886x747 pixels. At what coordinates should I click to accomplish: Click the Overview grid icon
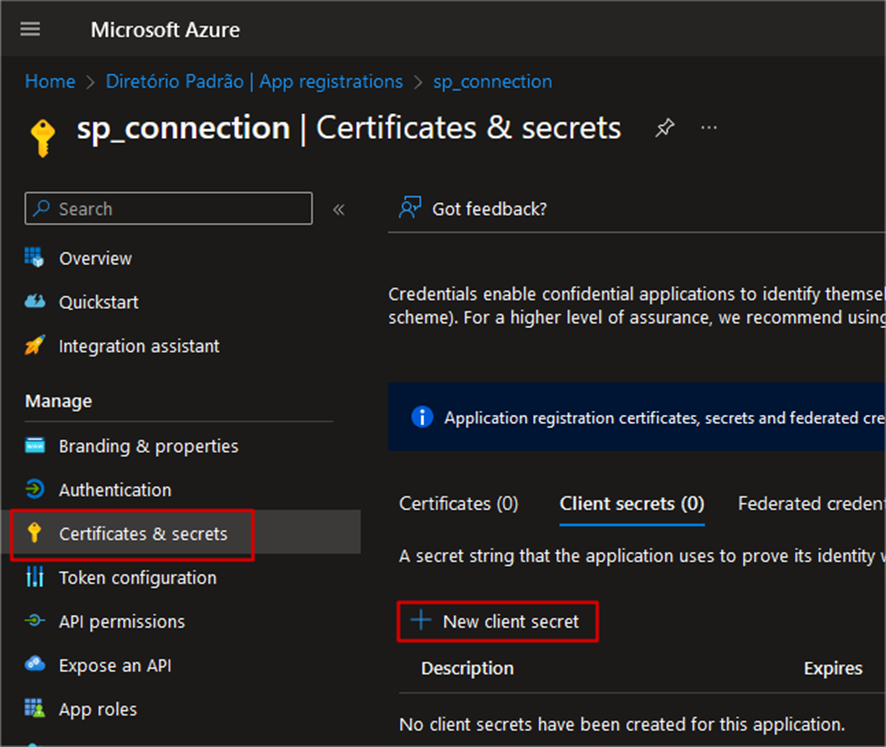coord(34,257)
